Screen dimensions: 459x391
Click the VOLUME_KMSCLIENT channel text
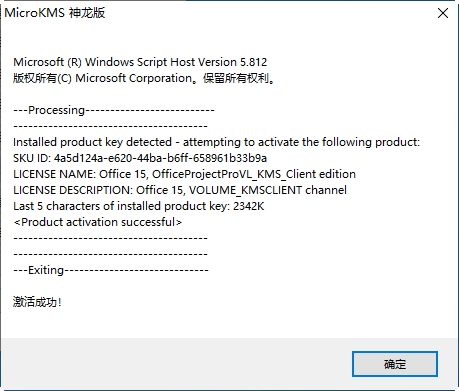(268, 190)
